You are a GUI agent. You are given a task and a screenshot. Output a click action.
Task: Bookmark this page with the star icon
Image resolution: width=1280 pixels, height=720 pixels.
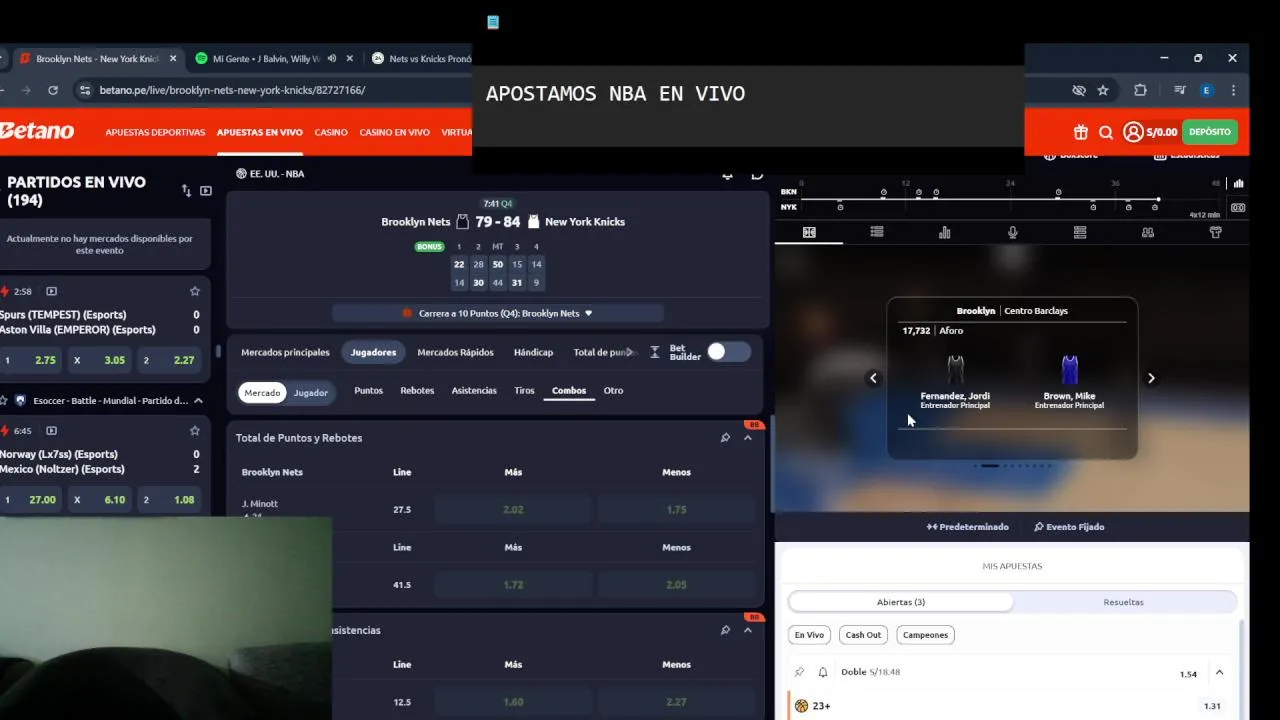click(x=1103, y=90)
